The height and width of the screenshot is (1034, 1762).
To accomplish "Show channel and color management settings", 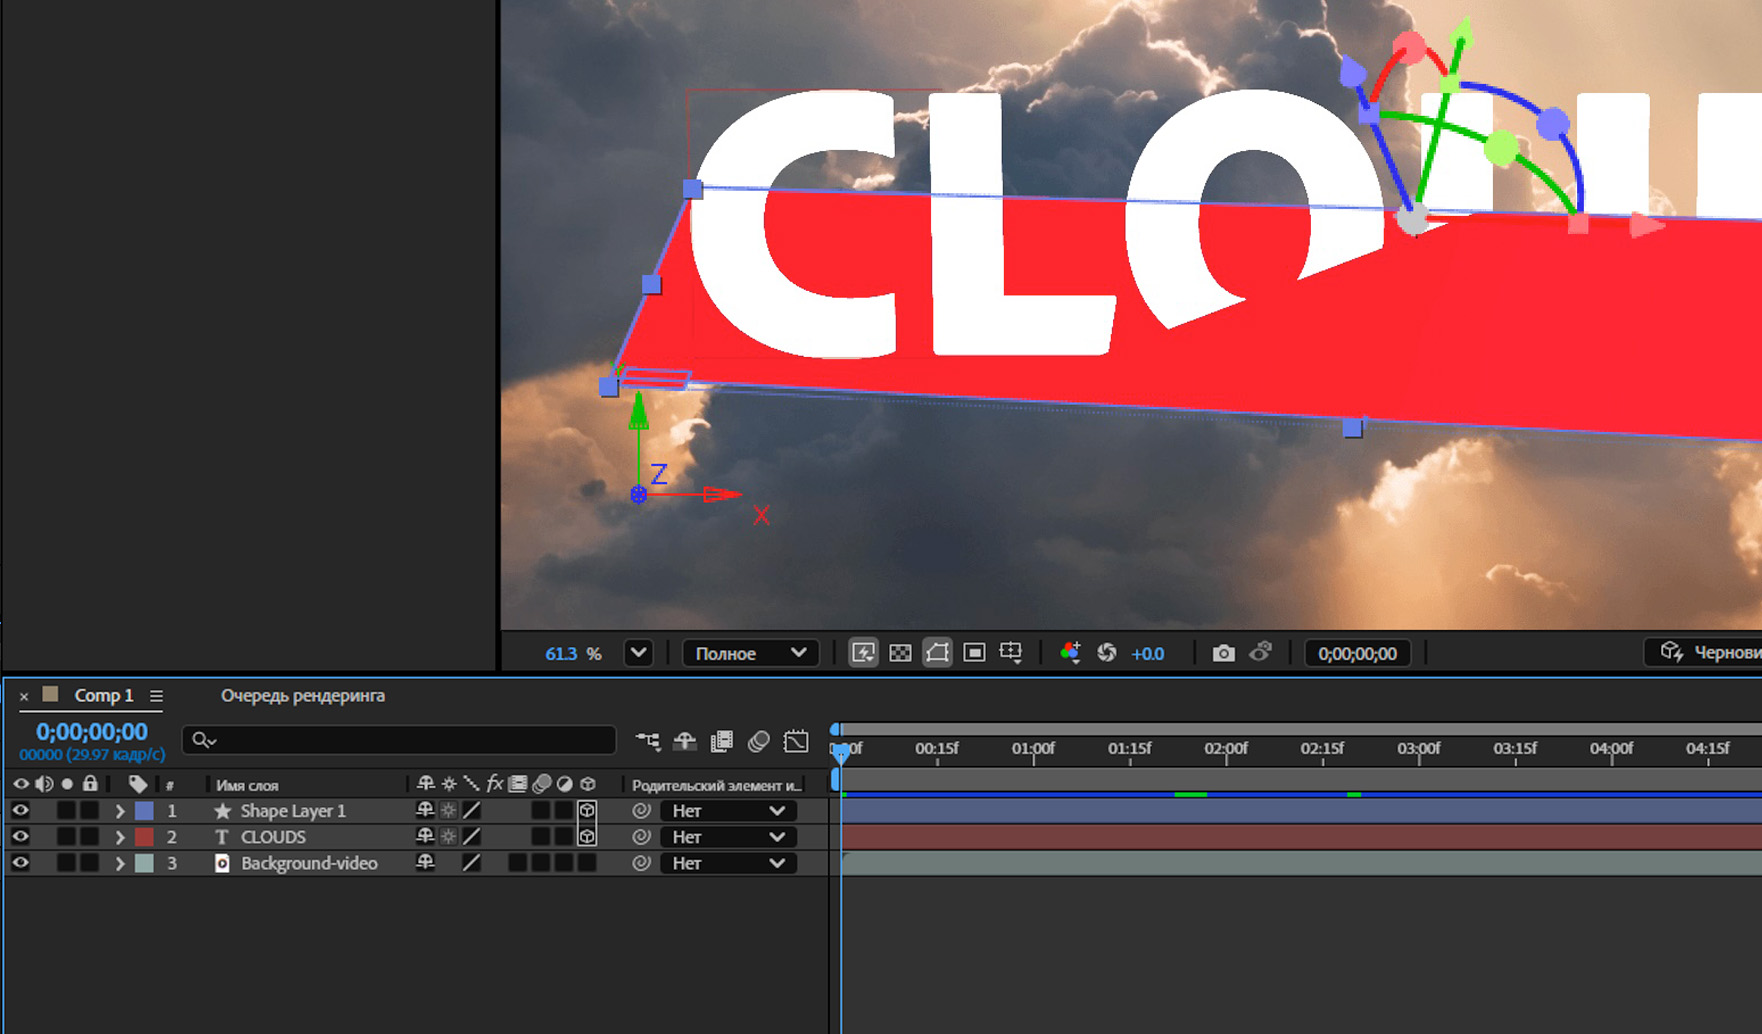I will click(x=1070, y=653).
